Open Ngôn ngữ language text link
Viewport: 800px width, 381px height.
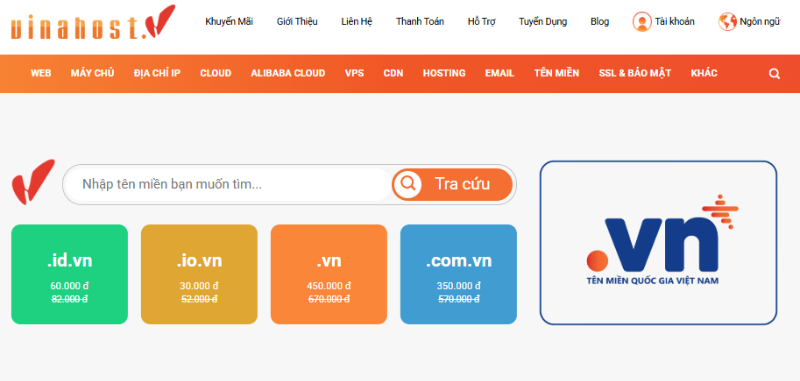click(760, 22)
